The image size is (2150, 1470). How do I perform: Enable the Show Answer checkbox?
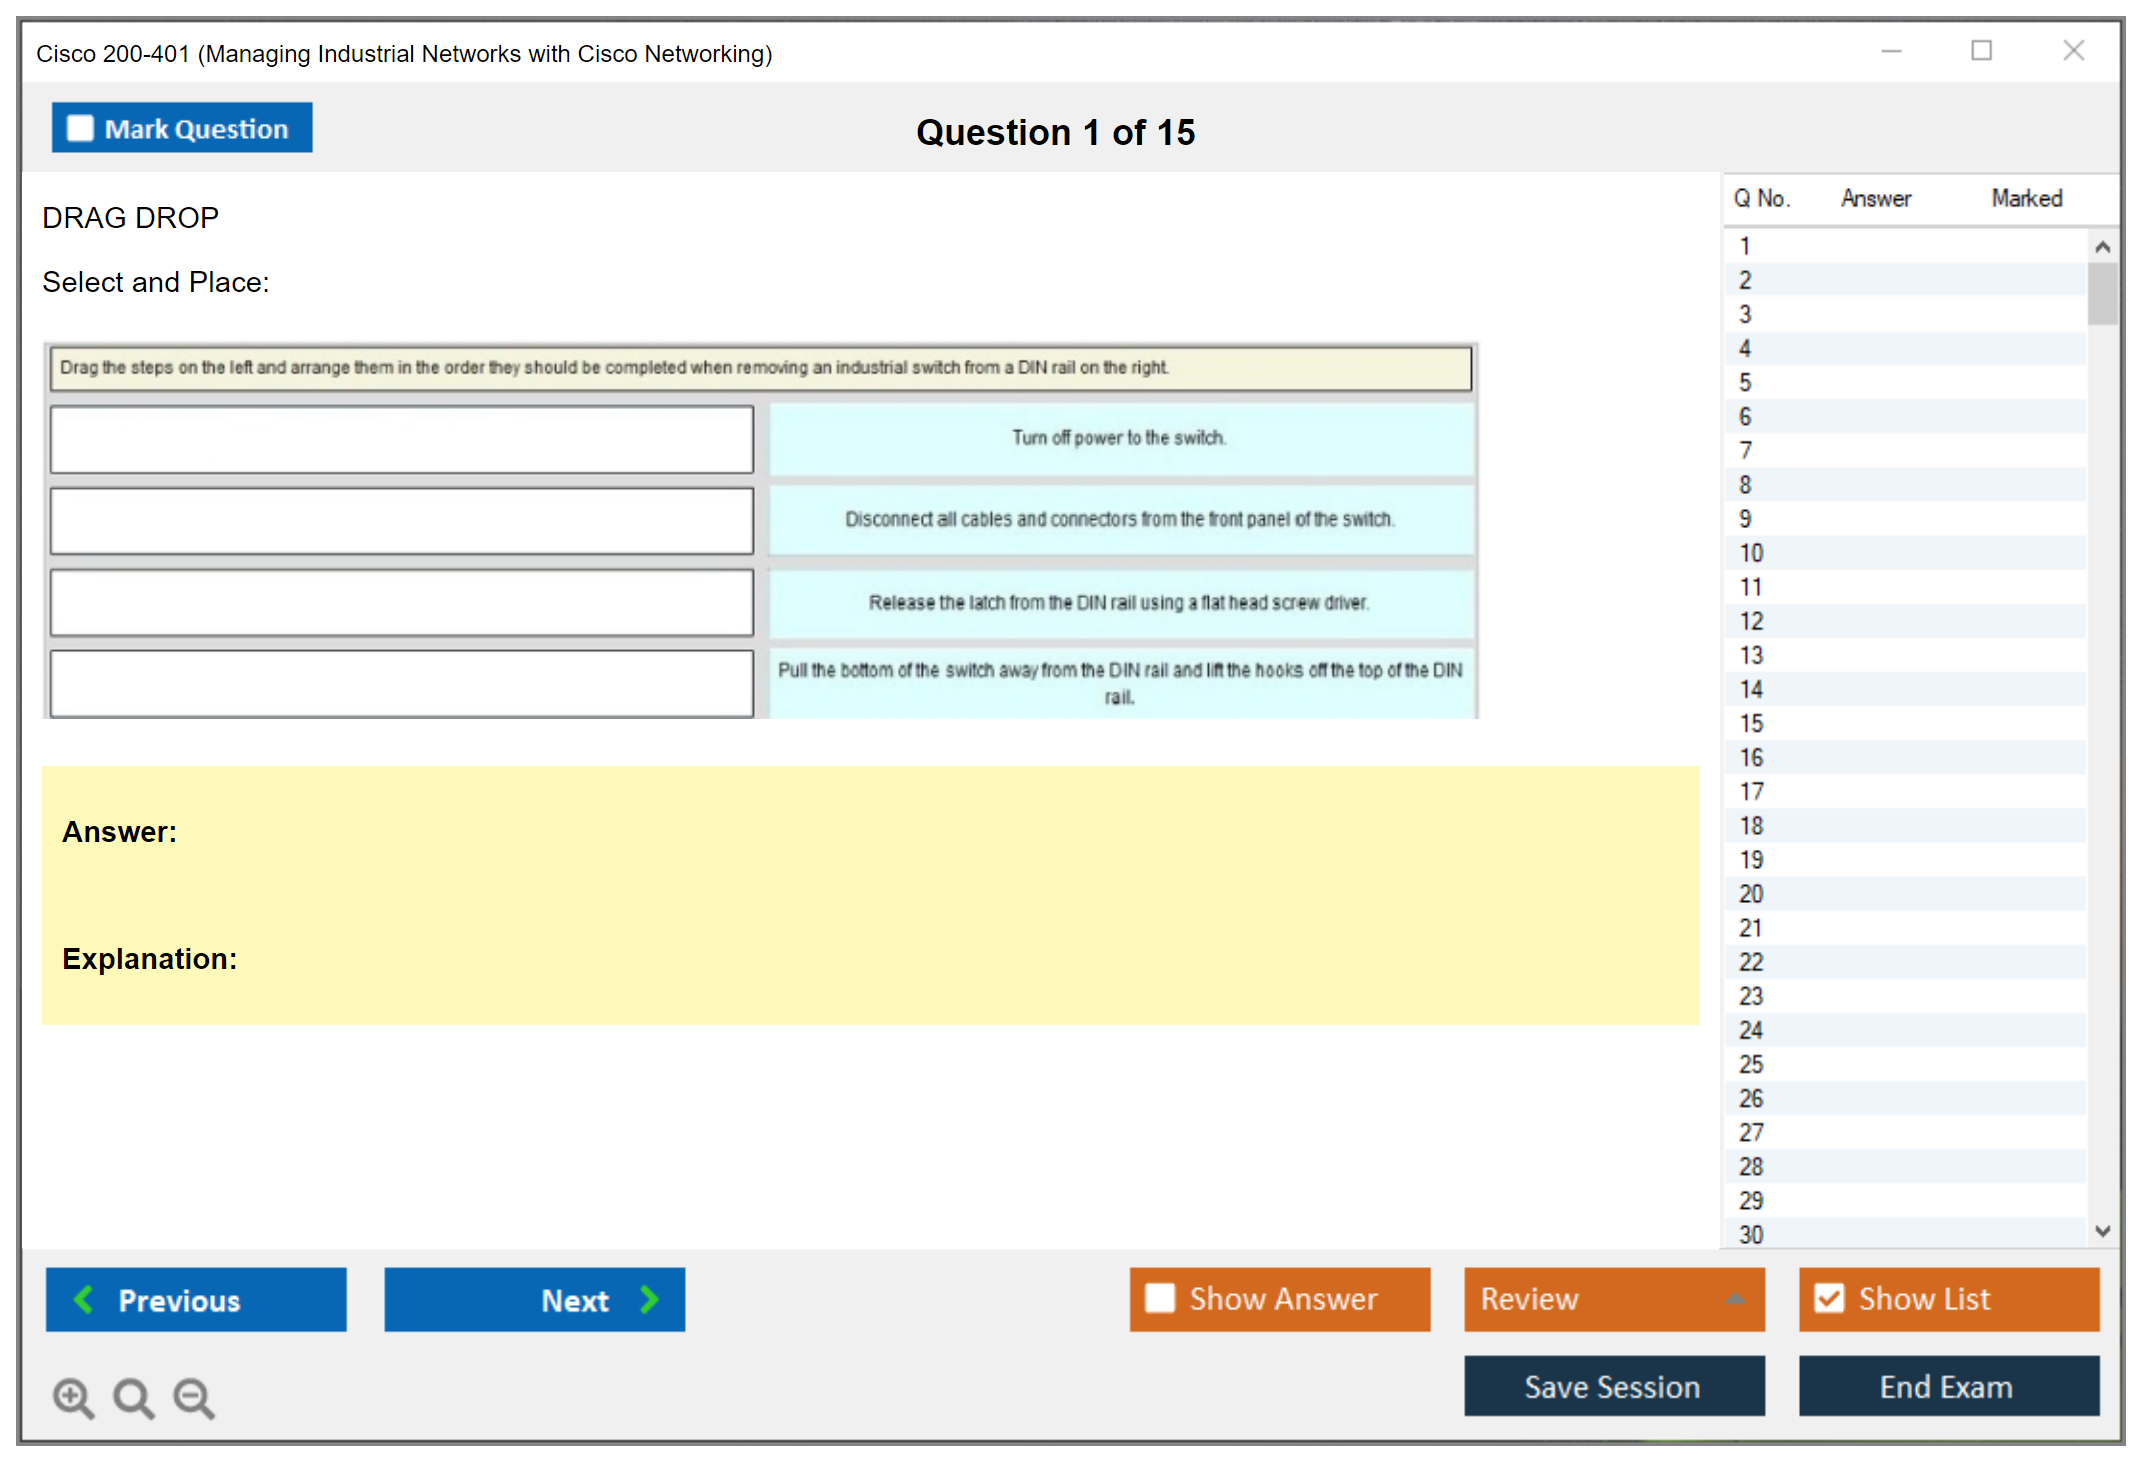[x=1160, y=1298]
